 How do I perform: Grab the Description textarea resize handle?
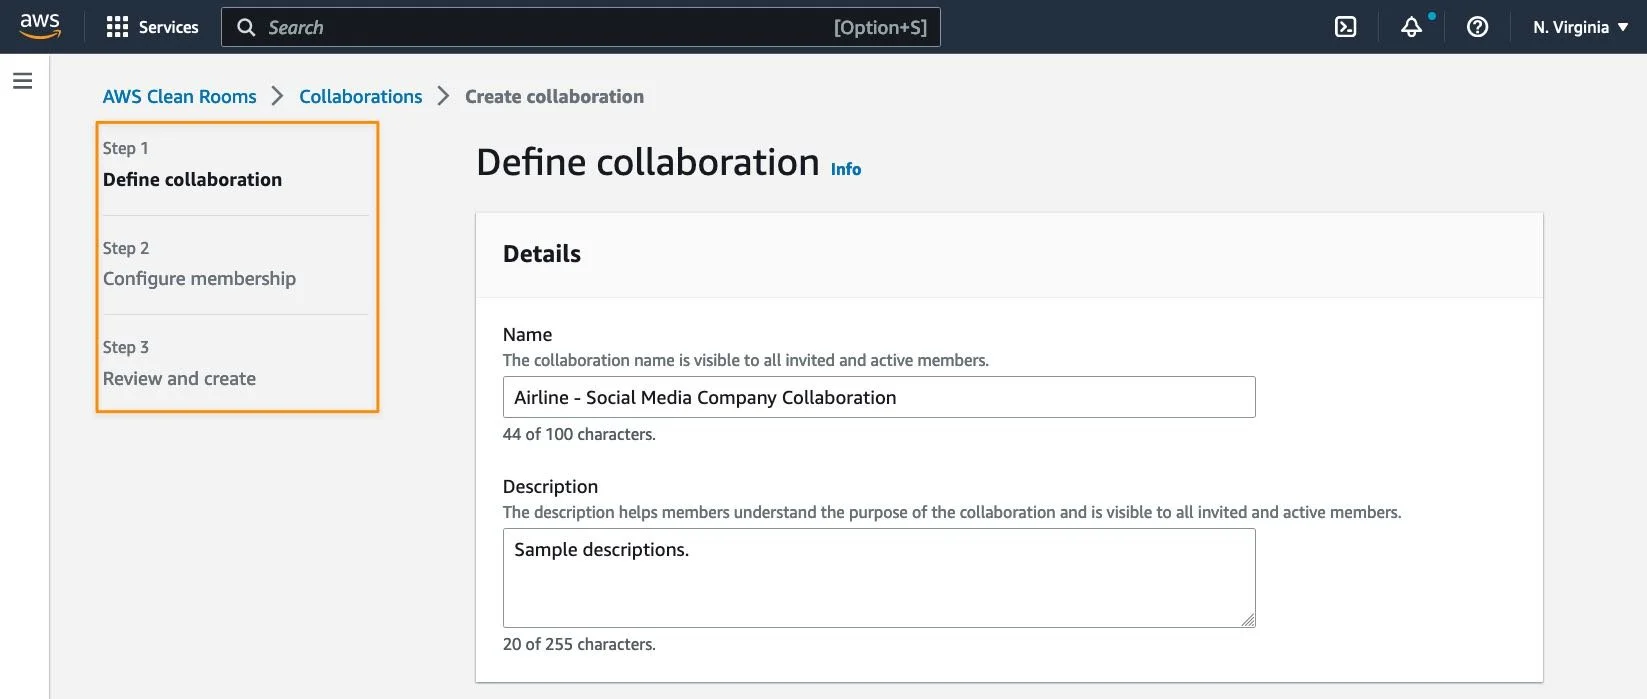click(1248, 620)
